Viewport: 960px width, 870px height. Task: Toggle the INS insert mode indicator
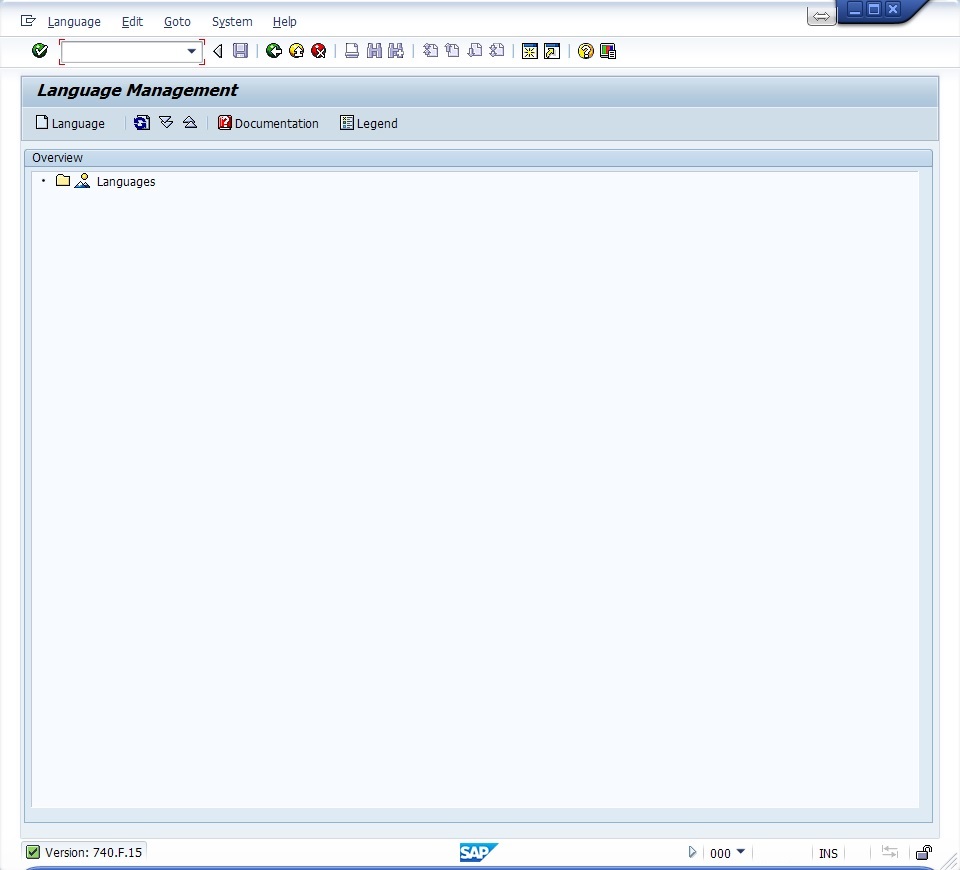(828, 853)
